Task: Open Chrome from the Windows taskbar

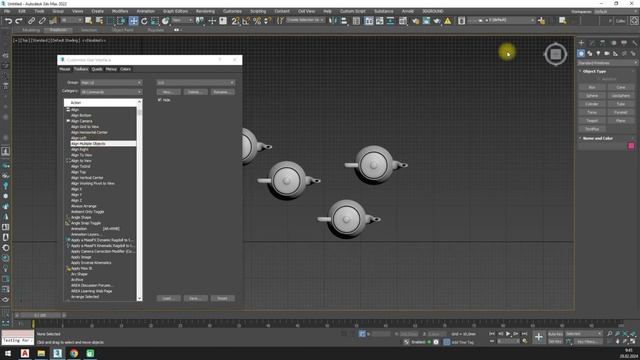Action: [74, 353]
